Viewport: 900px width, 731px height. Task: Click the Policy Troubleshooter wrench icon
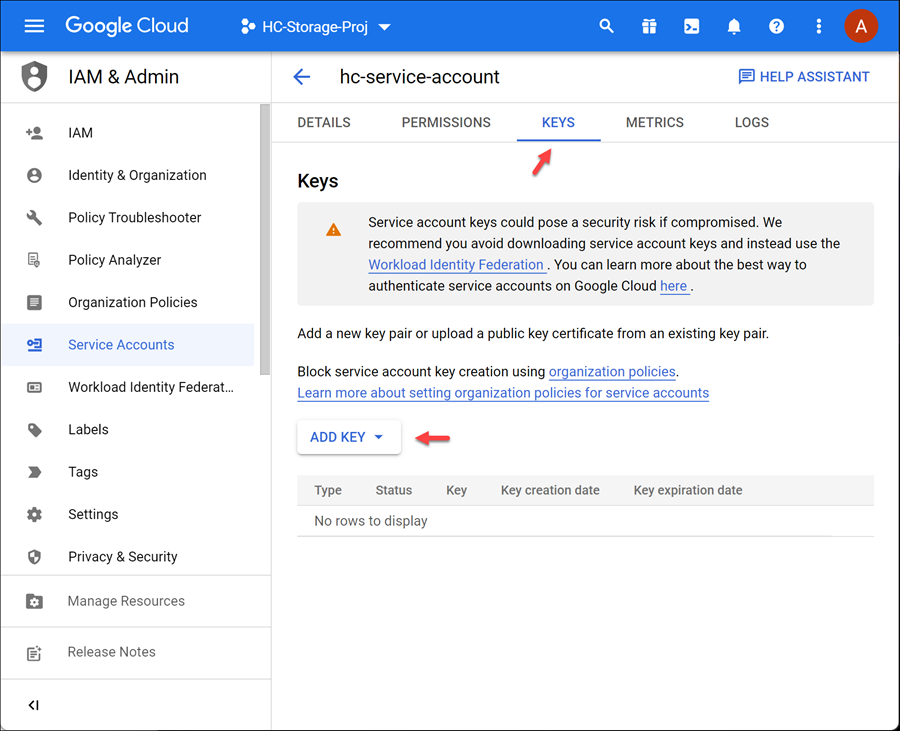pyautogui.click(x=34, y=218)
